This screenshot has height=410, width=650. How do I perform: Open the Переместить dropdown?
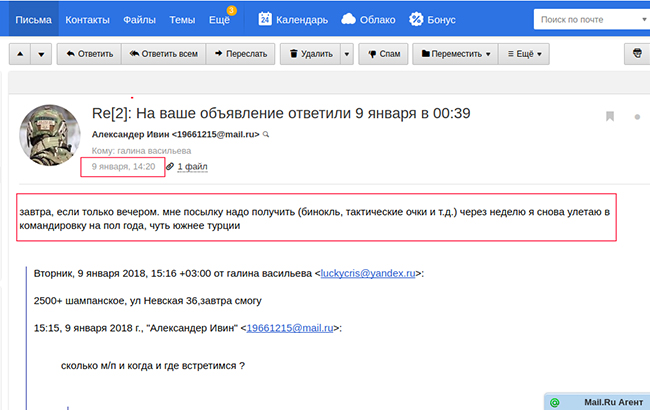pos(455,54)
